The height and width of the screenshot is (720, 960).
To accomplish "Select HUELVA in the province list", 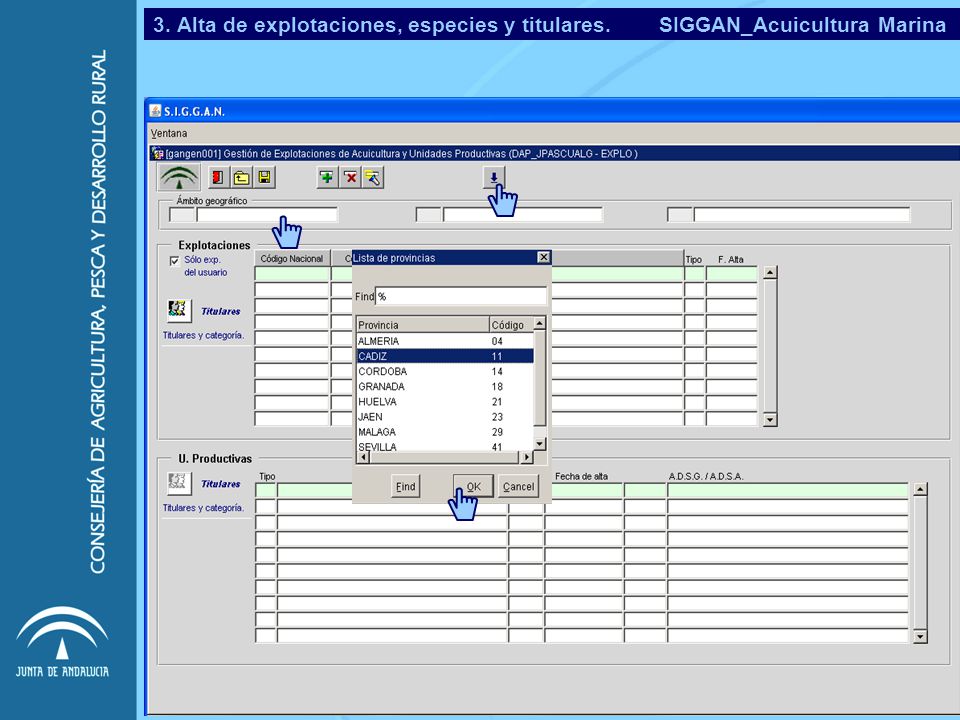I will tap(445, 402).
